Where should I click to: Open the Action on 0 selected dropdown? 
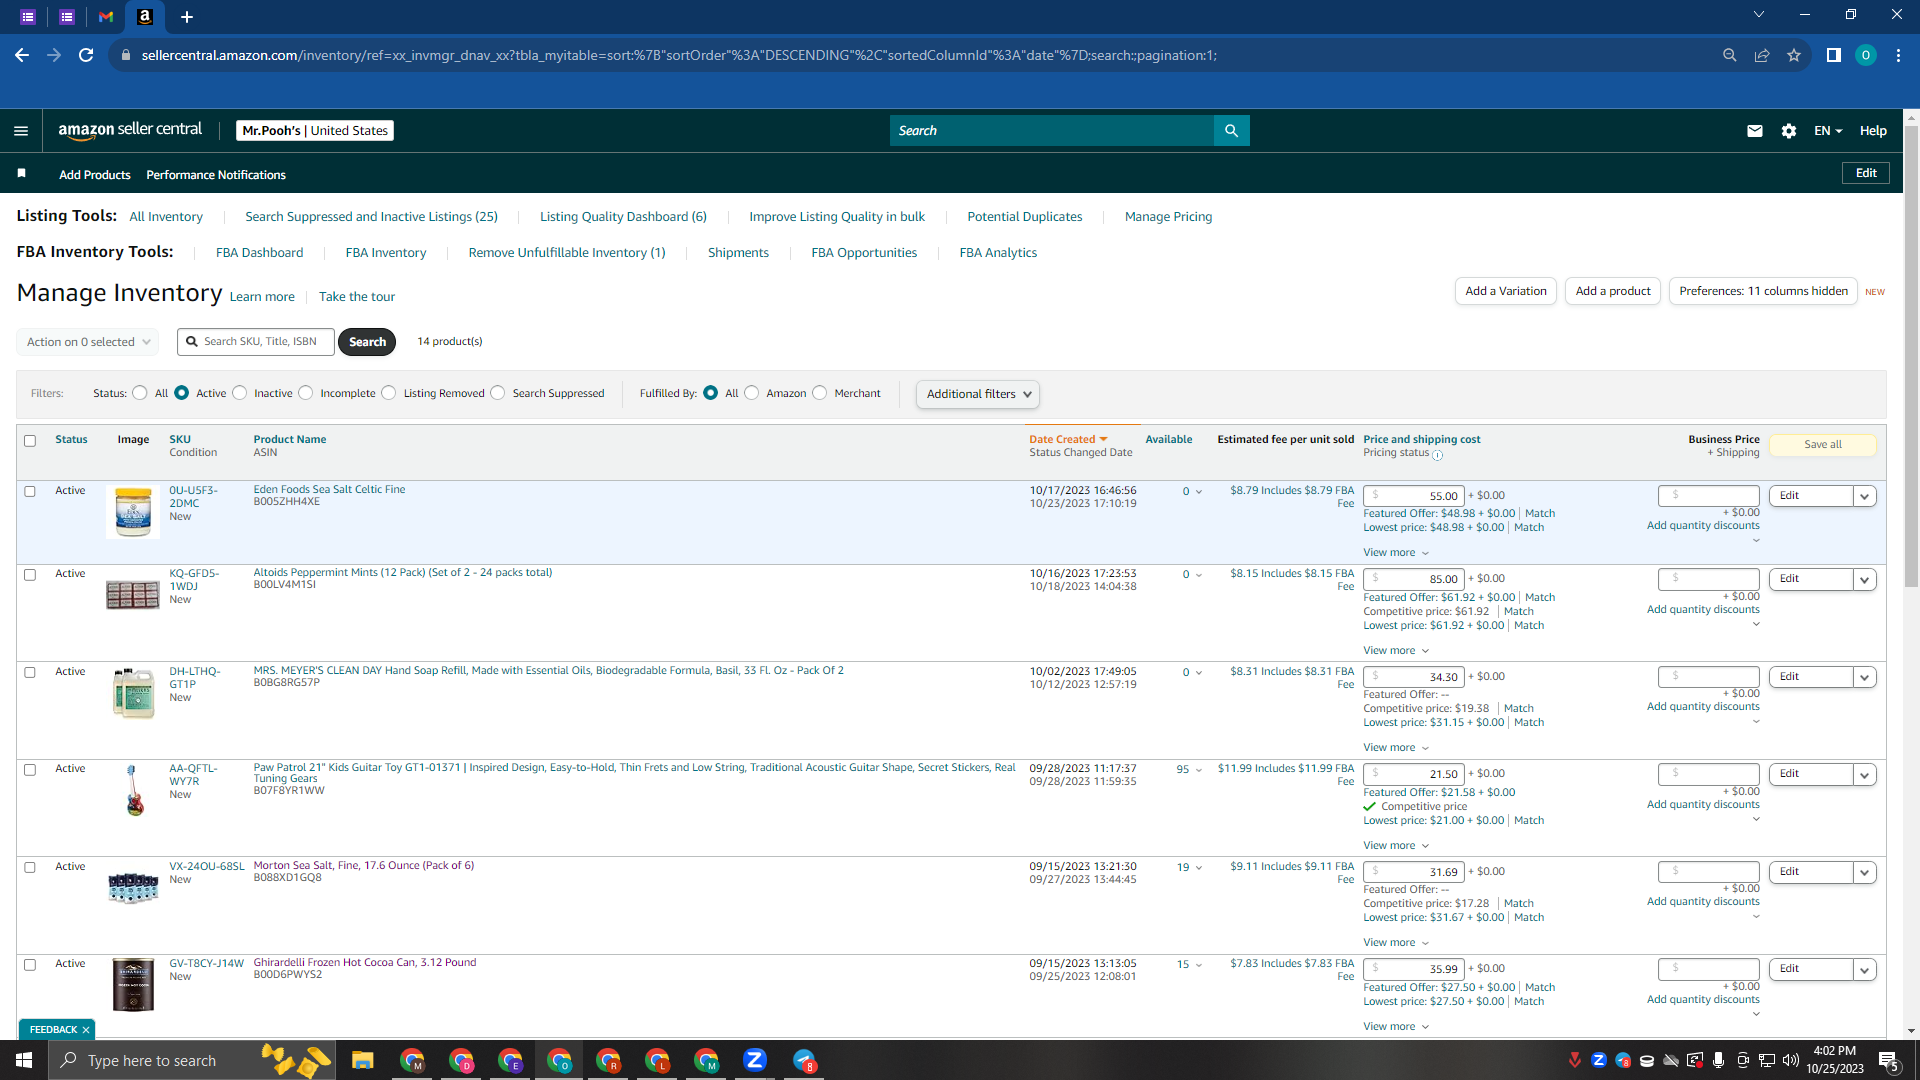coord(88,342)
